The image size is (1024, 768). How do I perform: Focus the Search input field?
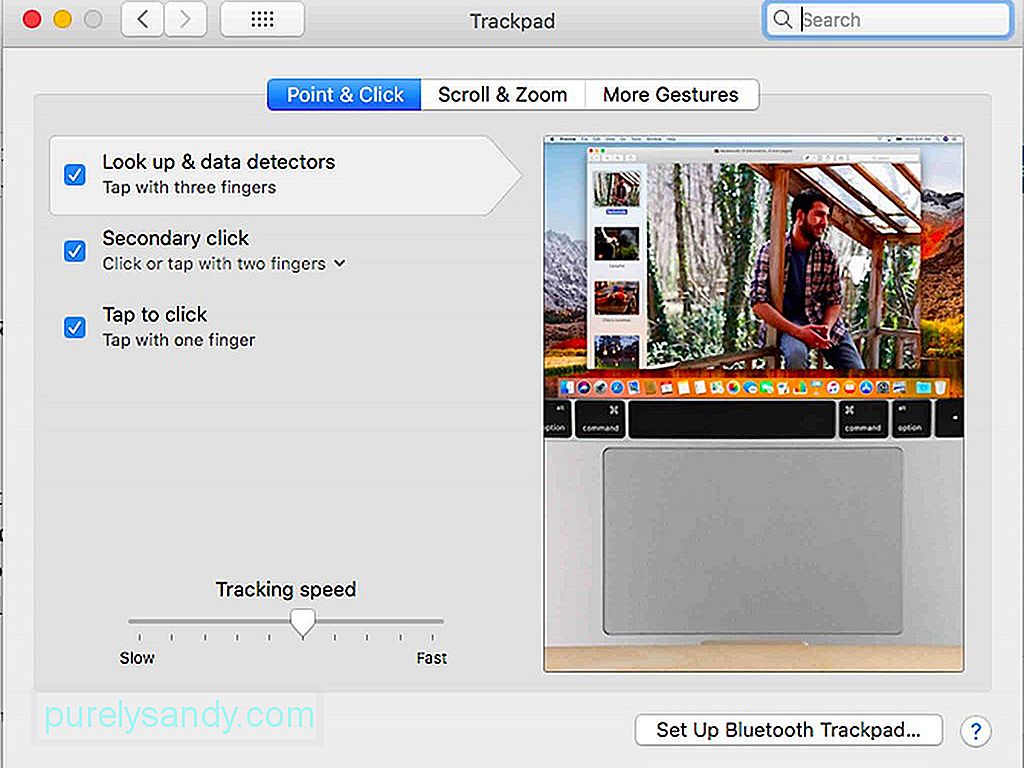[x=888, y=20]
